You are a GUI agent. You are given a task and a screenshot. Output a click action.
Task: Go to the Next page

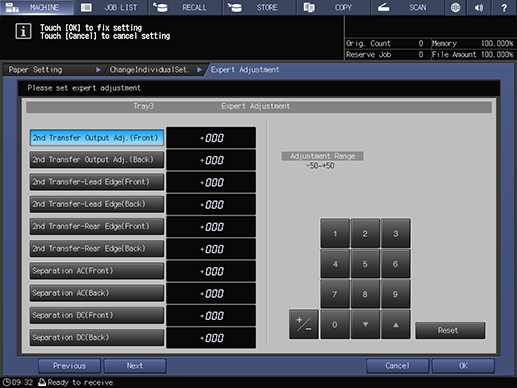click(x=135, y=366)
